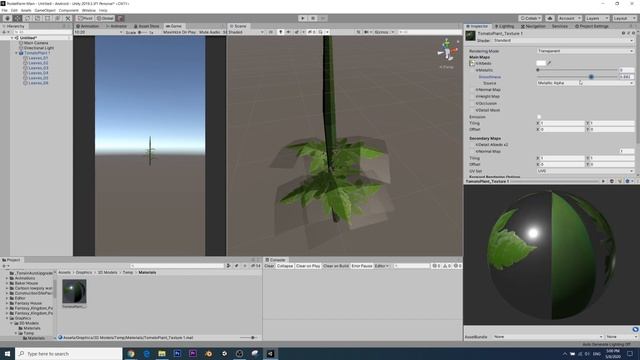Open the Component menu

pos(69,10)
